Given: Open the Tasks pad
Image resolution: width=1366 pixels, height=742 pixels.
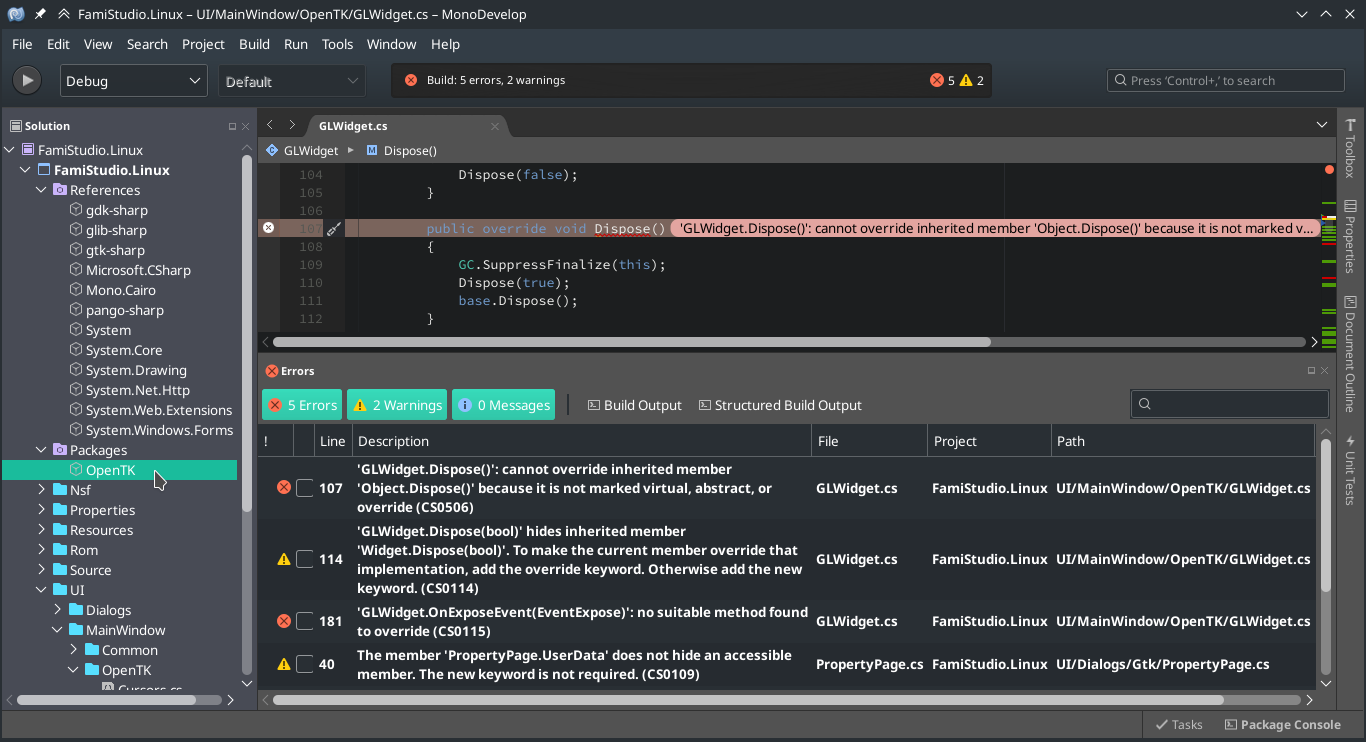Looking at the screenshot, I should pyautogui.click(x=1179, y=725).
